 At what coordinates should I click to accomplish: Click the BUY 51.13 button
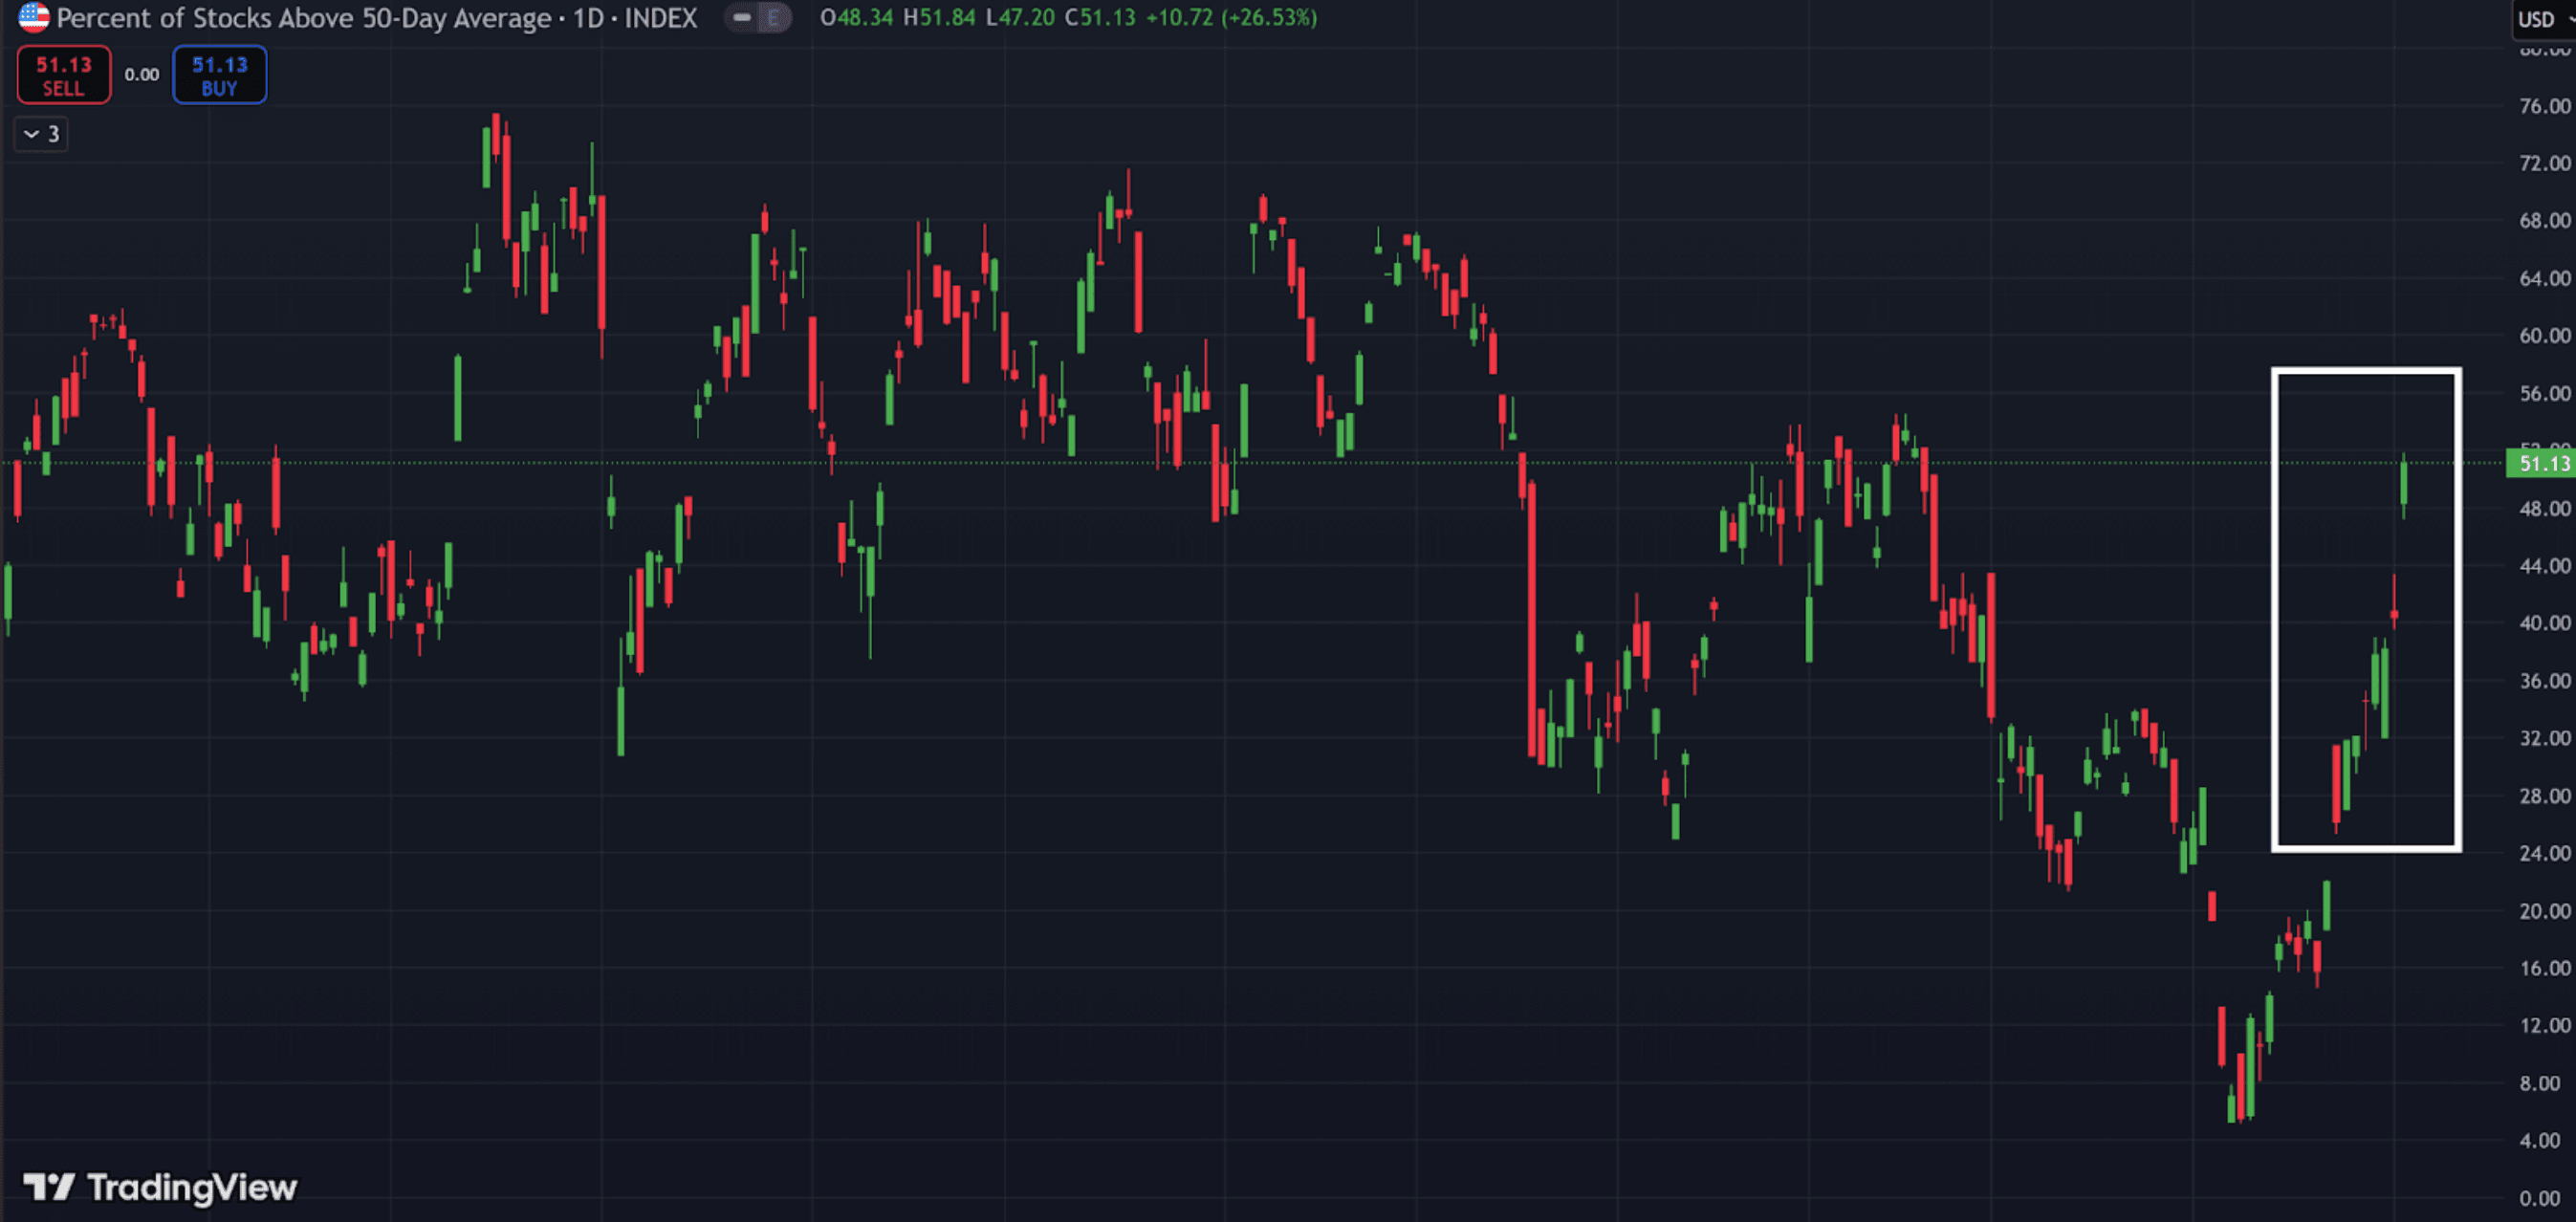click(219, 75)
